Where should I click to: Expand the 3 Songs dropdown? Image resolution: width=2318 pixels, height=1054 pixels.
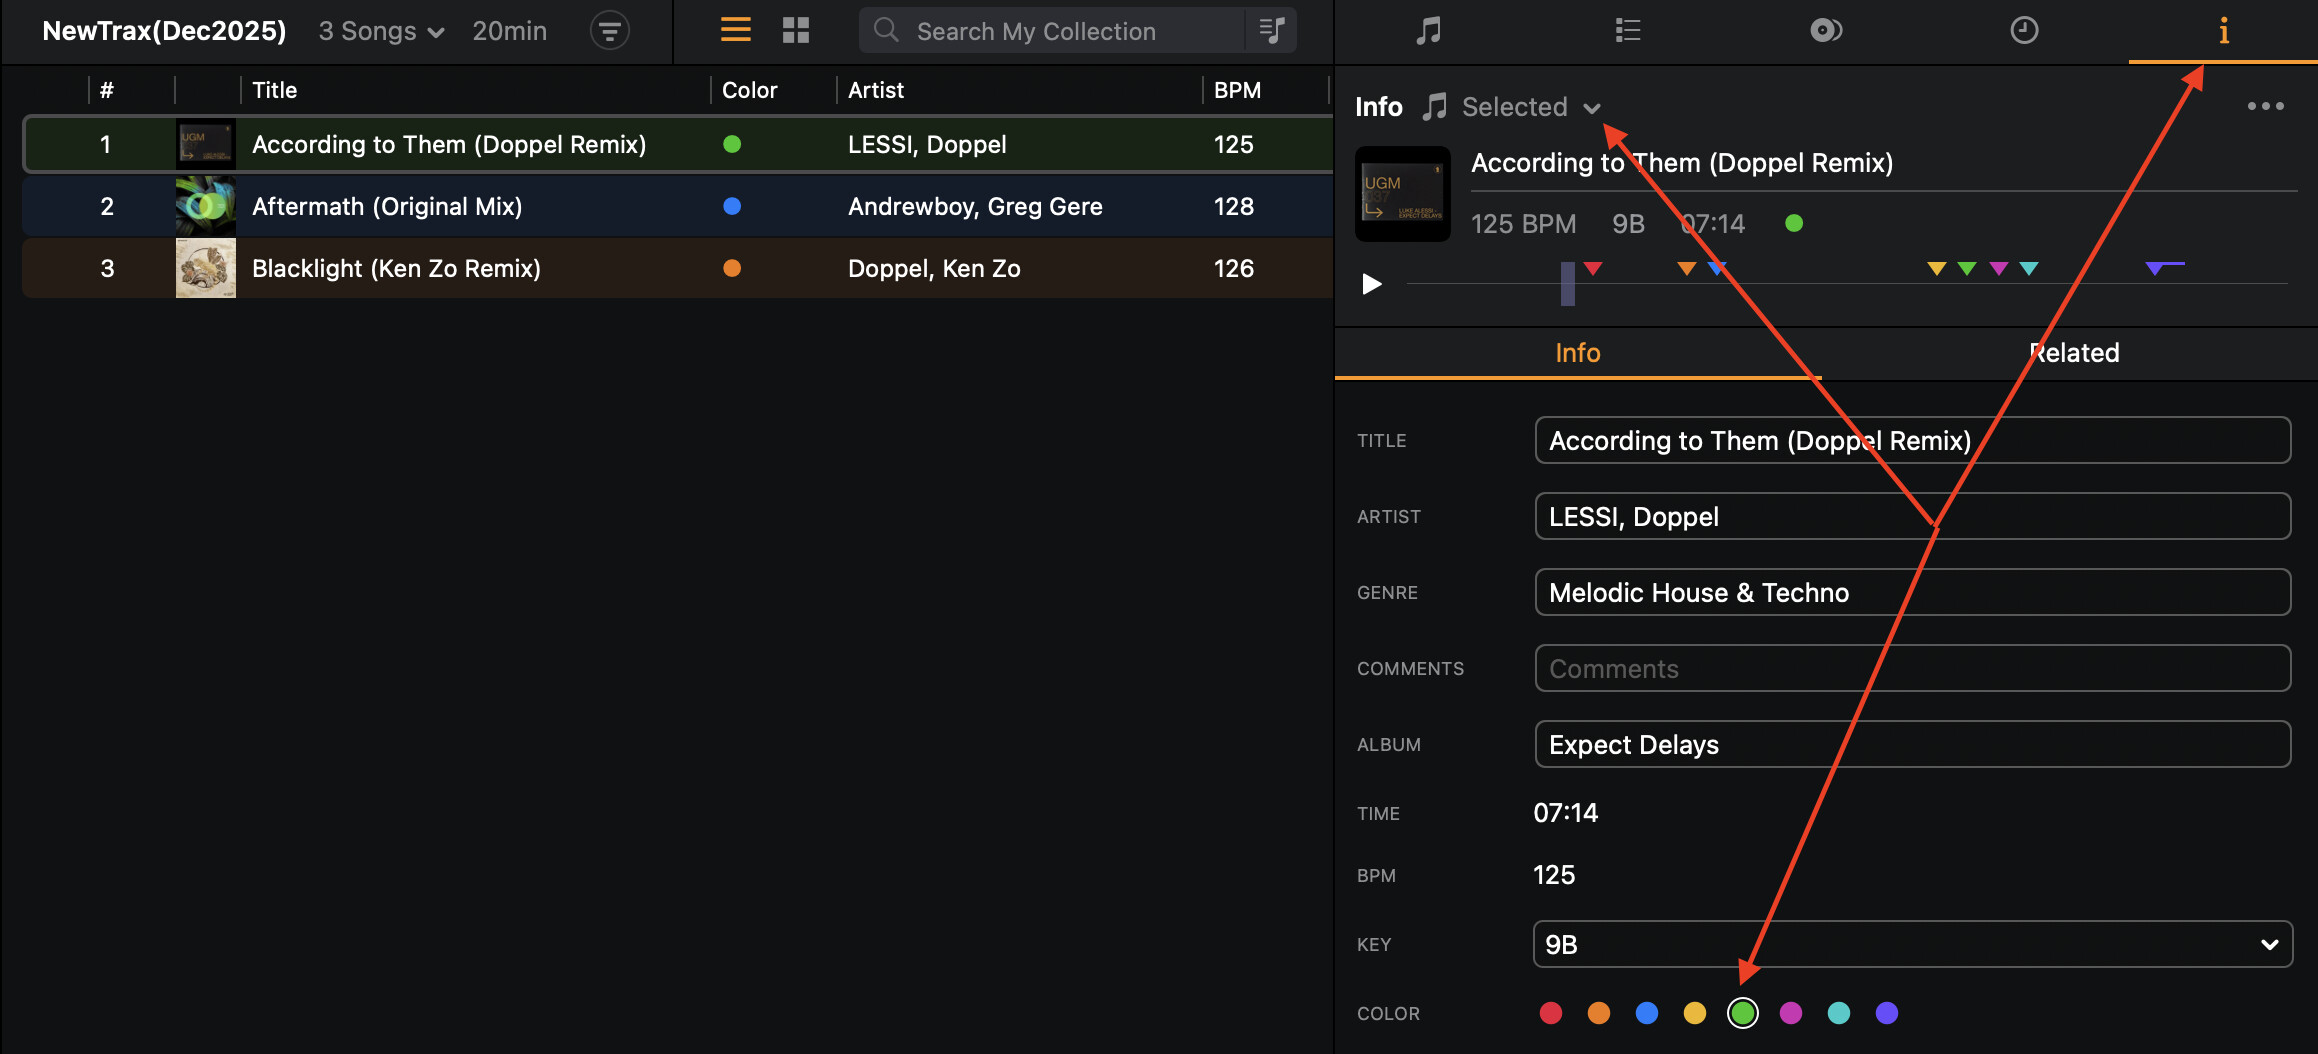(x=381, y=31)
